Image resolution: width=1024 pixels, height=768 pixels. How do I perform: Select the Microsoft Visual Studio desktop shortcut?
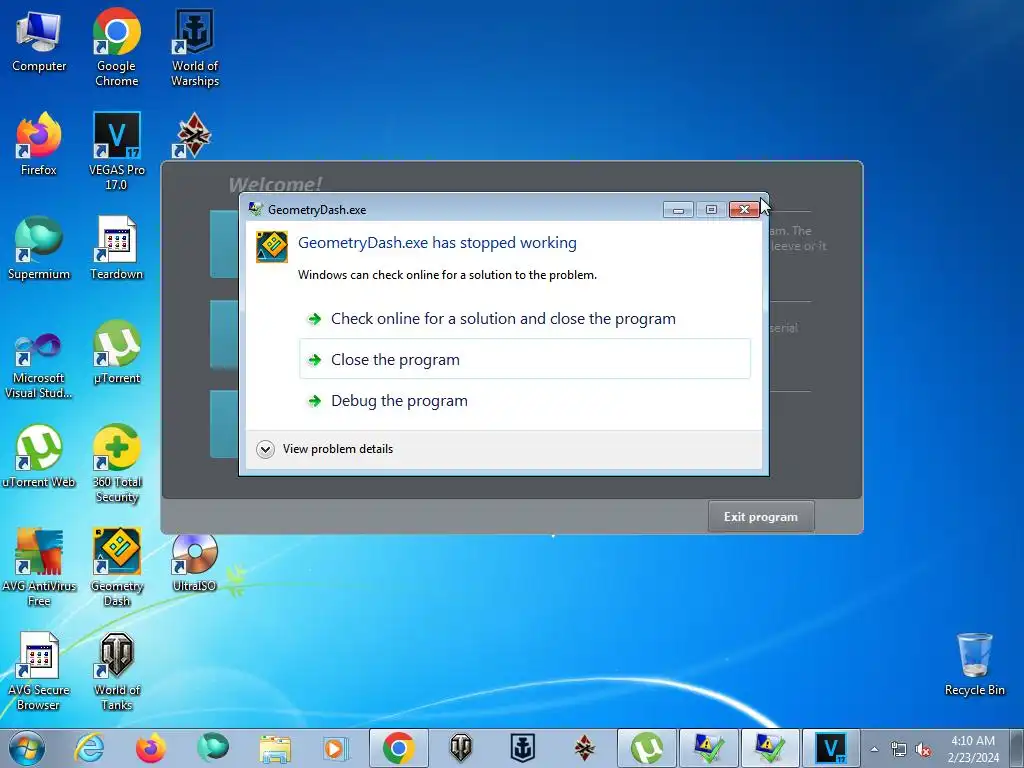click(x=39, y=366)
